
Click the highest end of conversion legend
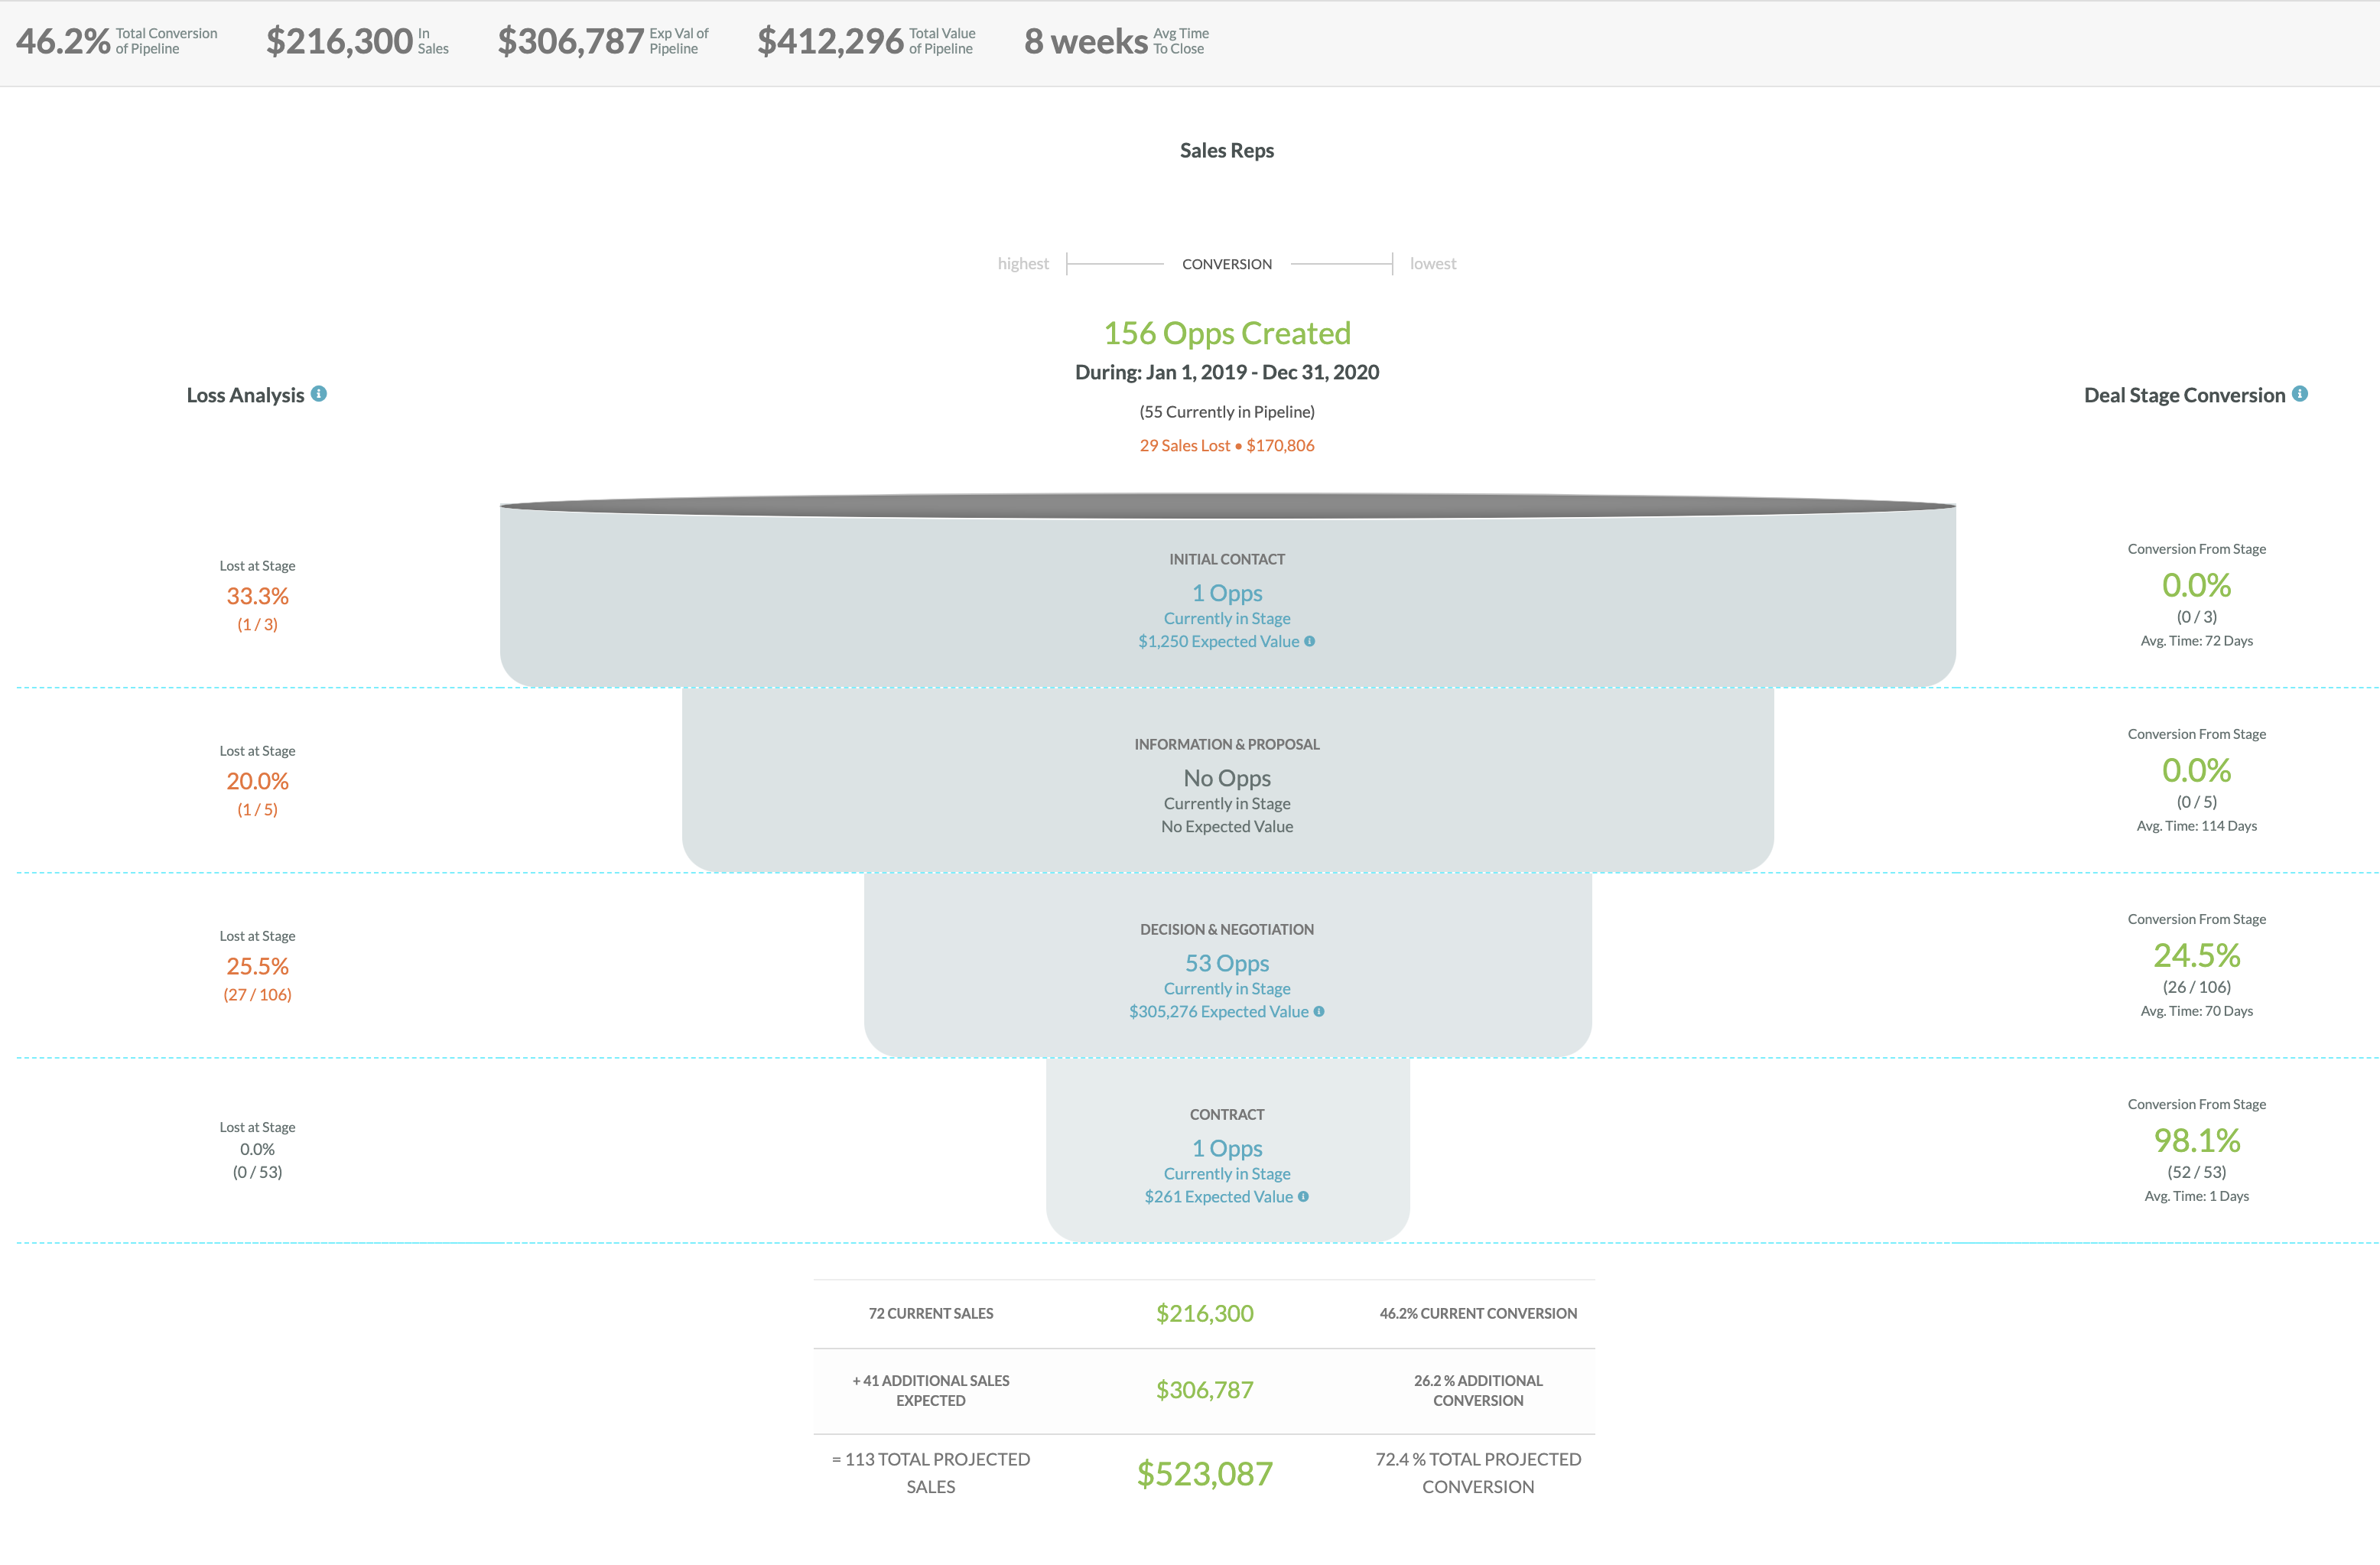click(x=1023, y=263)
